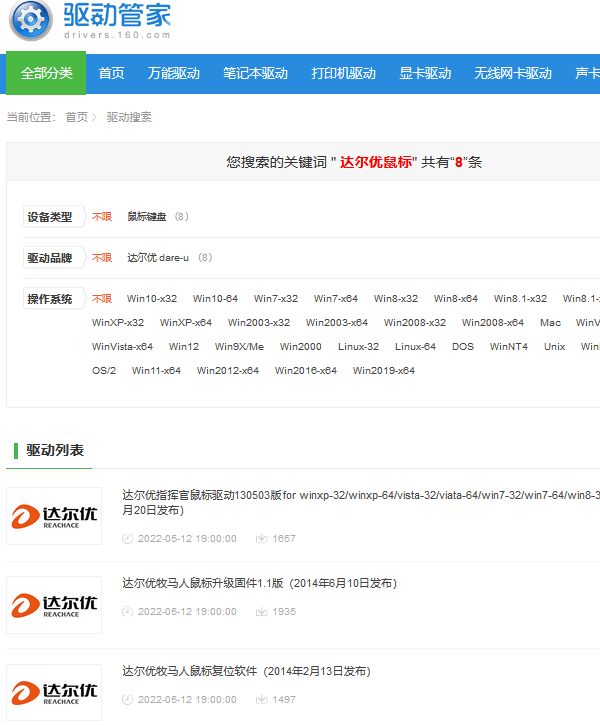Image resolution: width=600 pixels, height=726 pixels.
Task: Filter by Win2016-x64 system
Action: pos(306,371)
